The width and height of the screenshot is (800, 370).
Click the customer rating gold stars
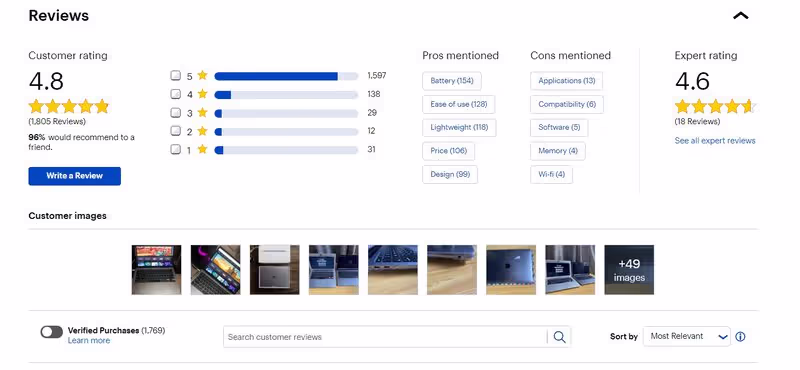pos(69,107)
